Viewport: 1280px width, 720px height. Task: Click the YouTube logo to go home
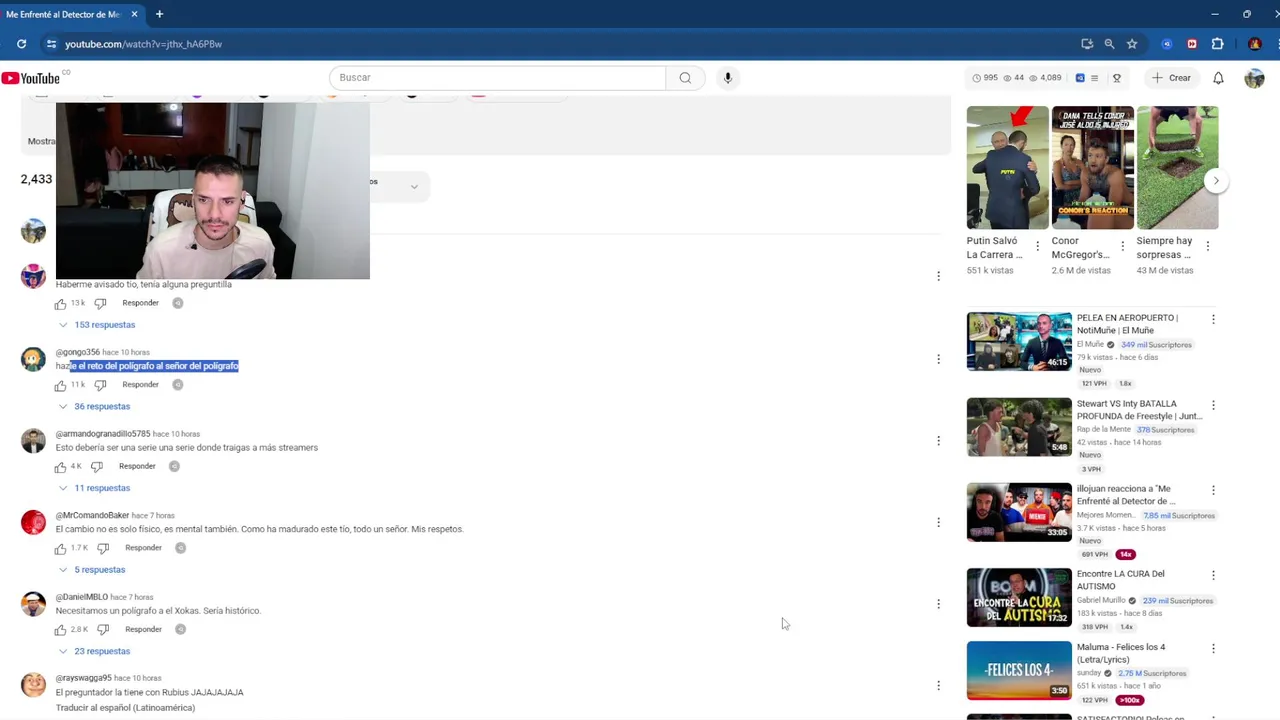coord(30,78)
